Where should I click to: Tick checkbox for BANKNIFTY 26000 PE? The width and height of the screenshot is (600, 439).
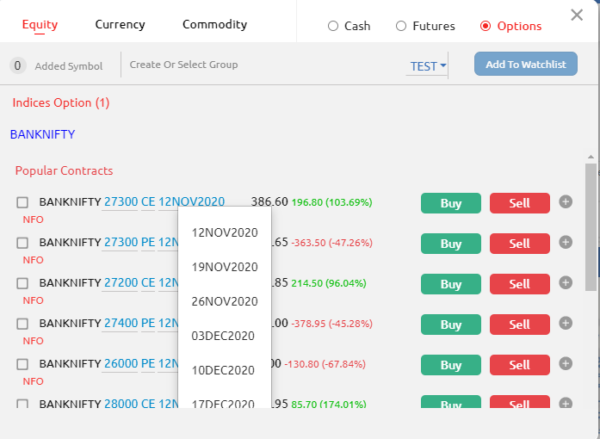pos(22,364)
